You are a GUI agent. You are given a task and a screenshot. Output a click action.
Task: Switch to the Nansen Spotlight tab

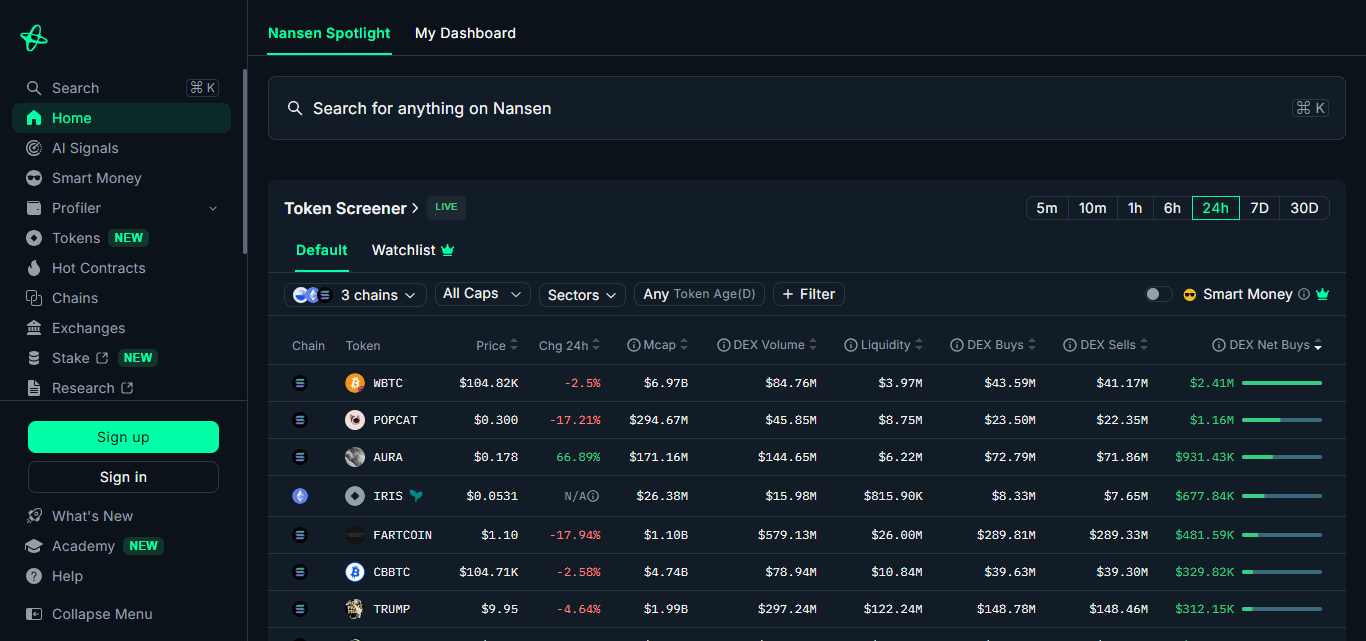tap(329, 33)
